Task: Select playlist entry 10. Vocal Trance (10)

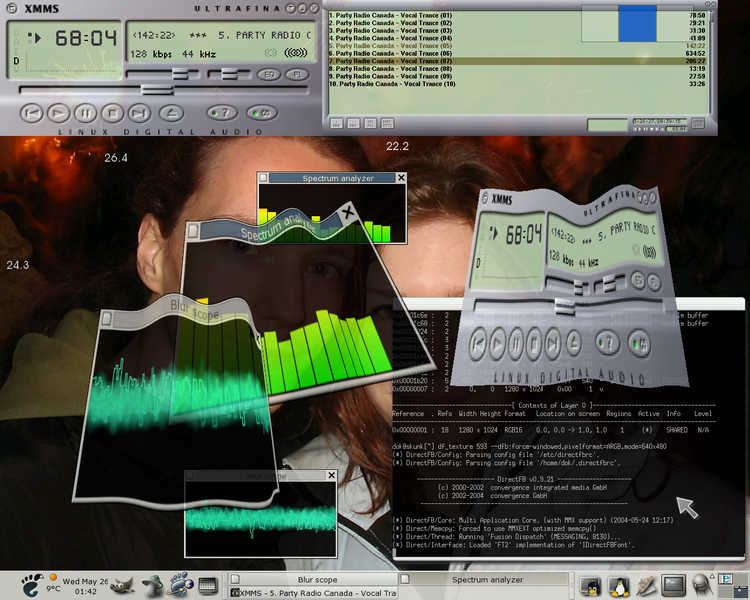Action: coord(517,84)
